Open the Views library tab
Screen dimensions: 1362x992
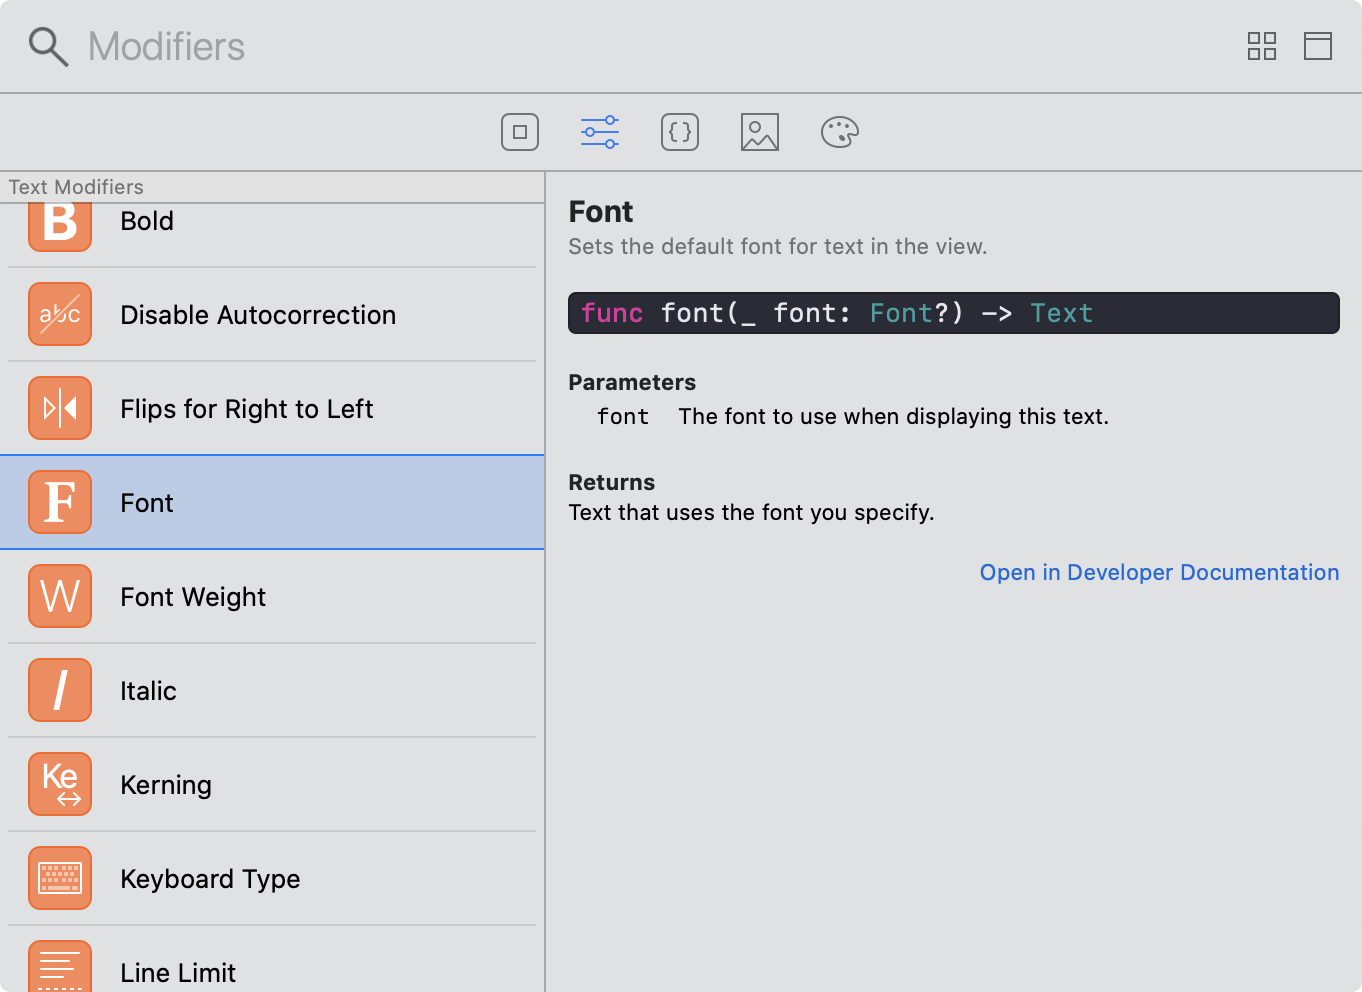519,132
